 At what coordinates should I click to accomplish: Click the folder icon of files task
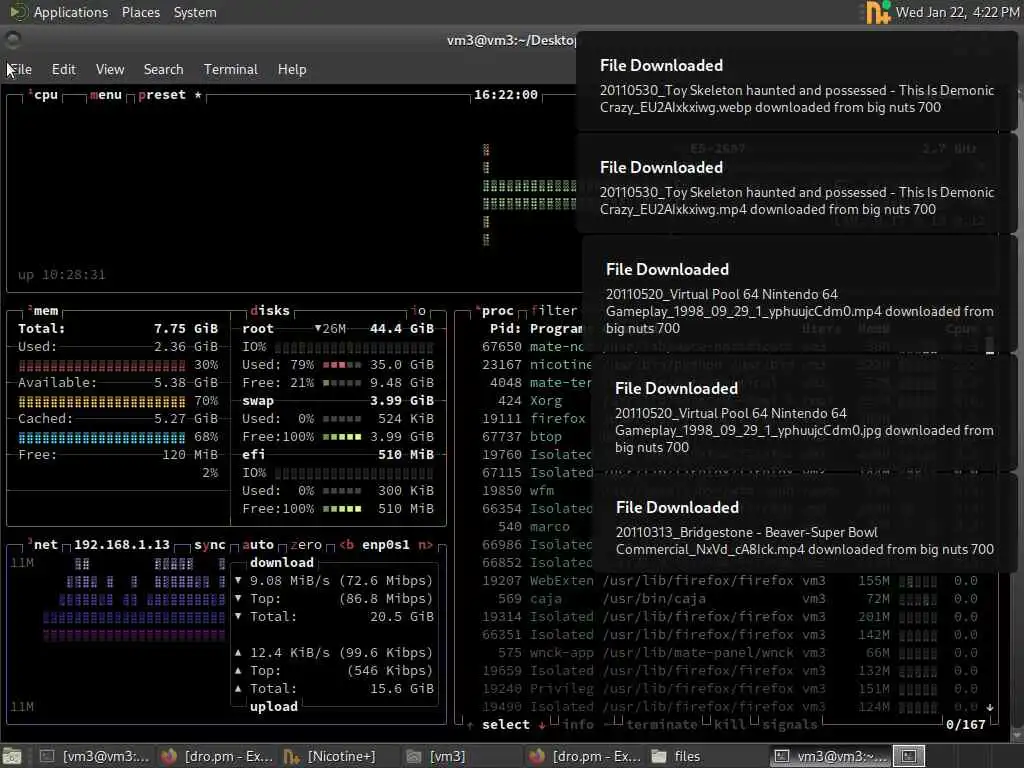click(659, 756)
